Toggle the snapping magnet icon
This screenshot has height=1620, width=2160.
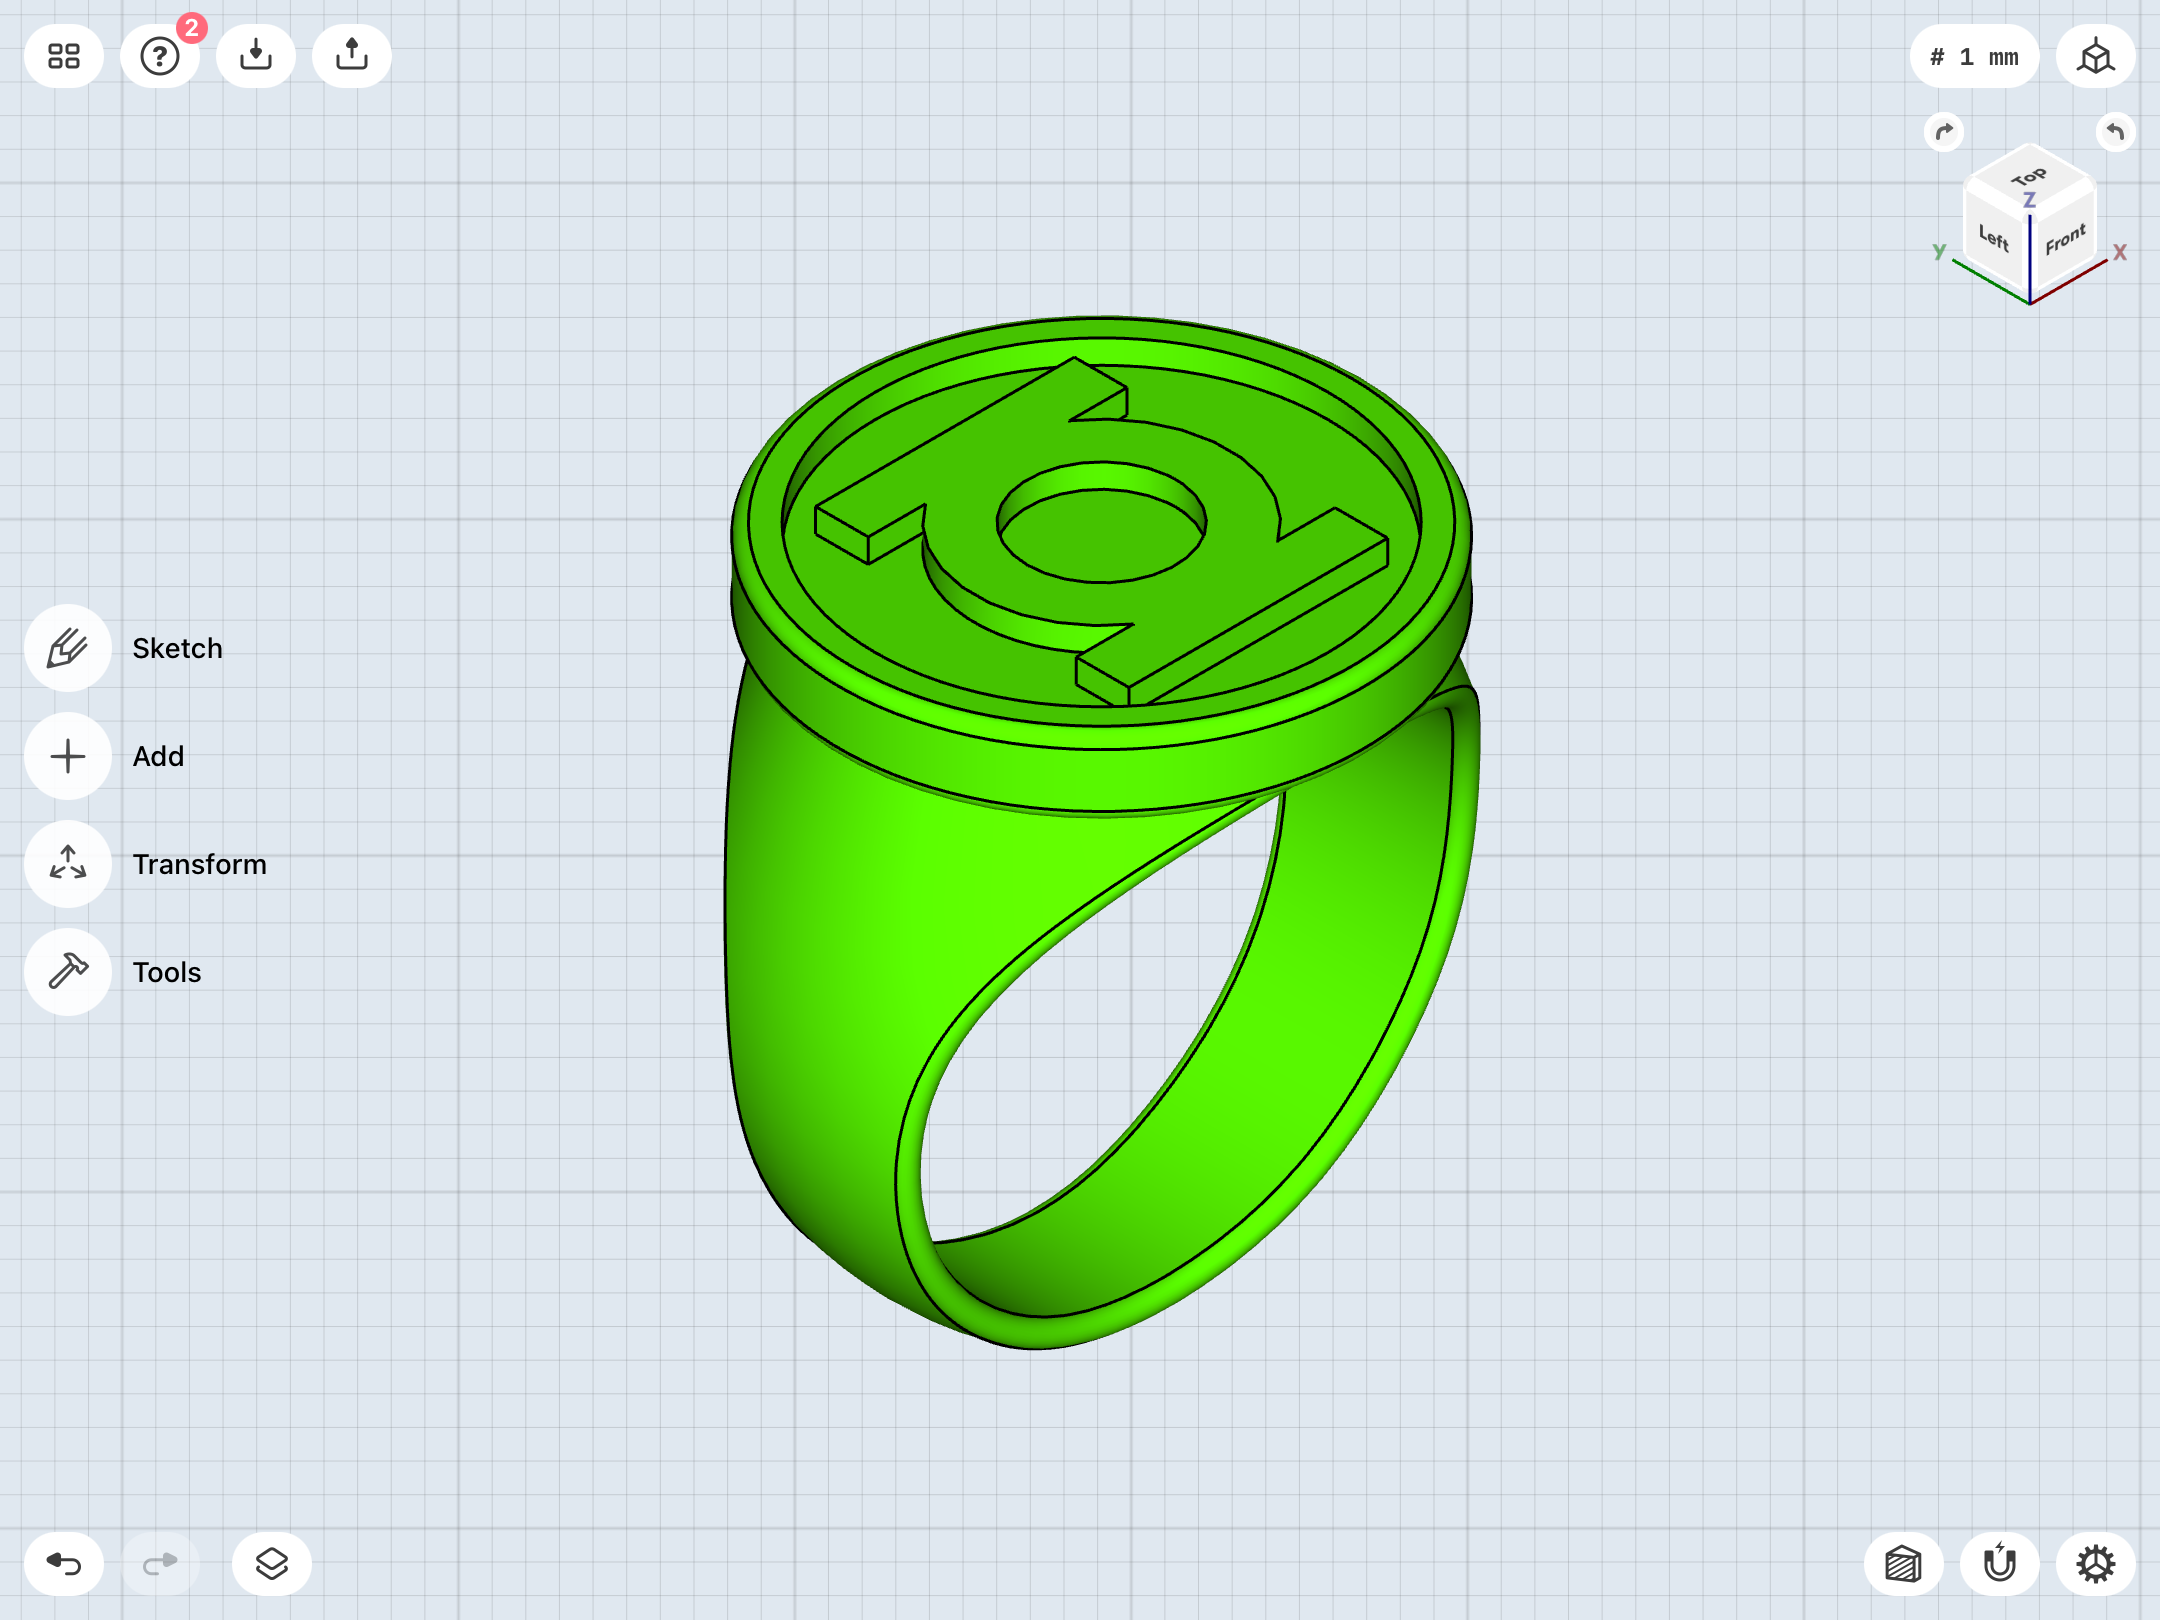[x=2000, y=1564]
